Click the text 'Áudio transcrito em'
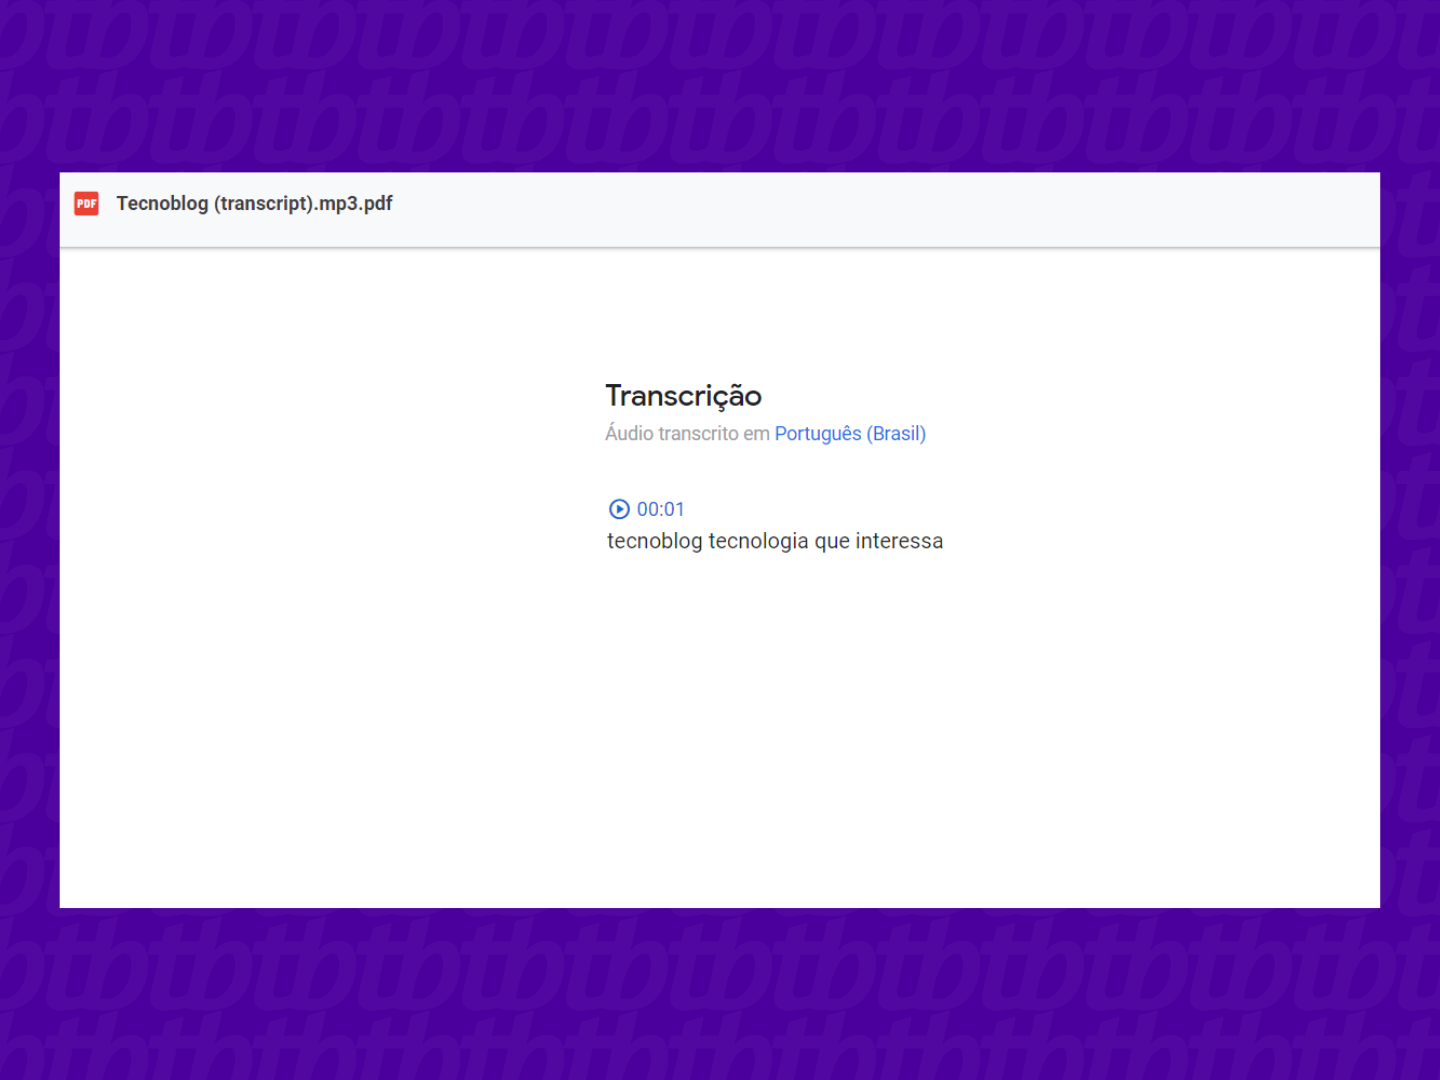This screenshot has width=1440, height=1080. (687, 433)
